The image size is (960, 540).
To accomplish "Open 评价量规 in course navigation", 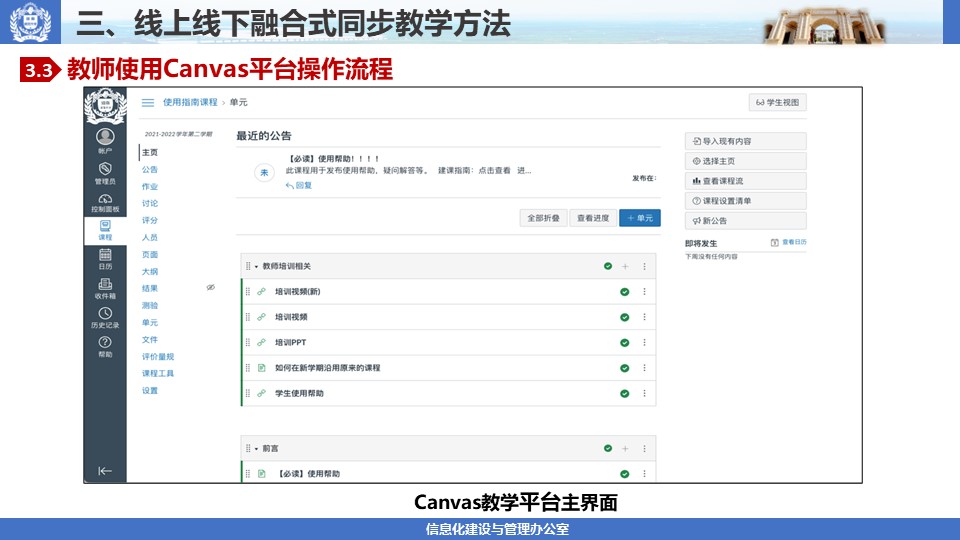I will [158, 357].
